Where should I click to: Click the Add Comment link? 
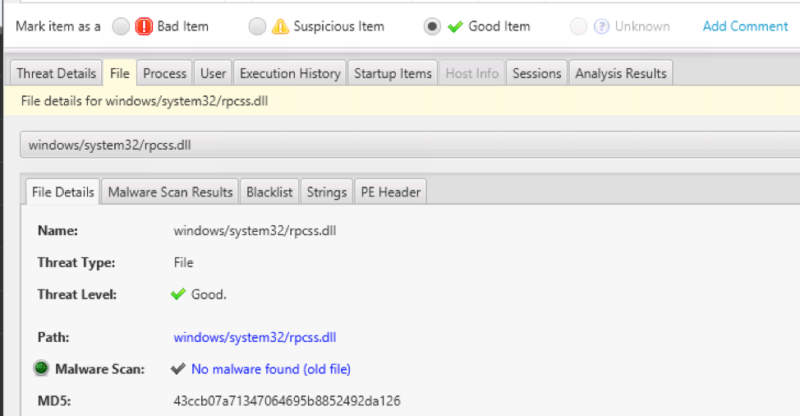coord(745,26)
